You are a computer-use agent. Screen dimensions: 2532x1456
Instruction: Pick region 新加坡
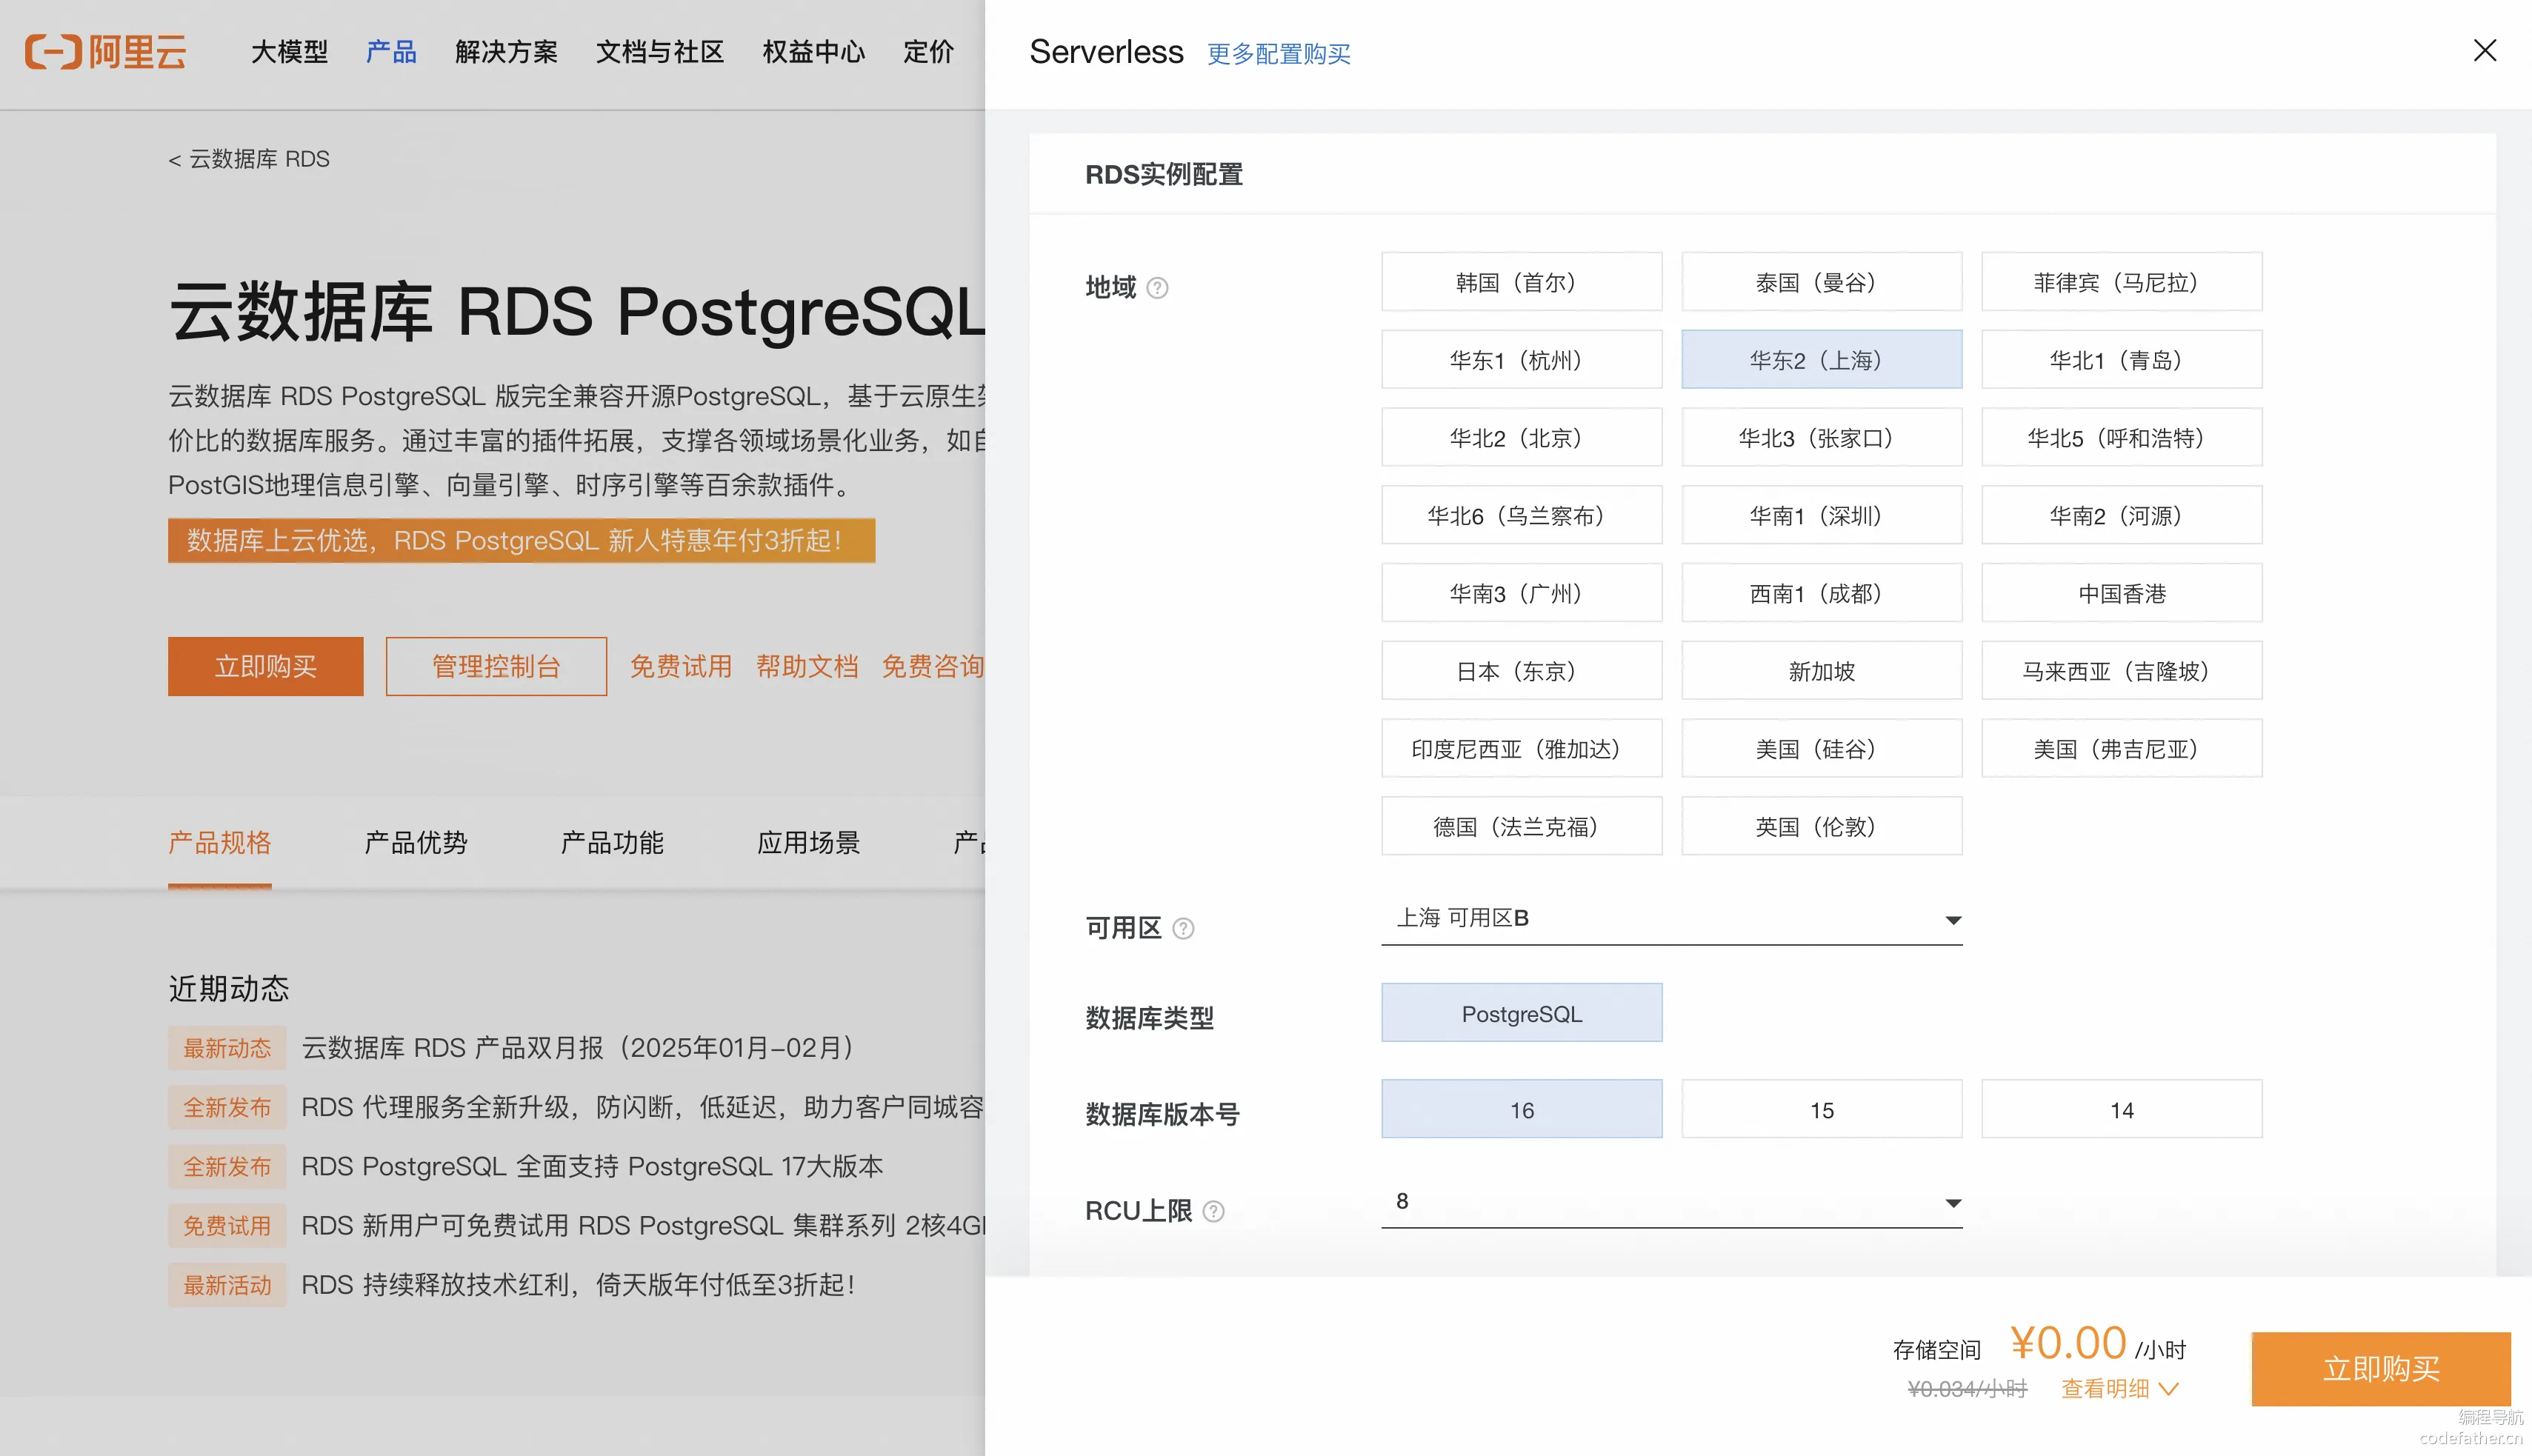point(1821,671)
